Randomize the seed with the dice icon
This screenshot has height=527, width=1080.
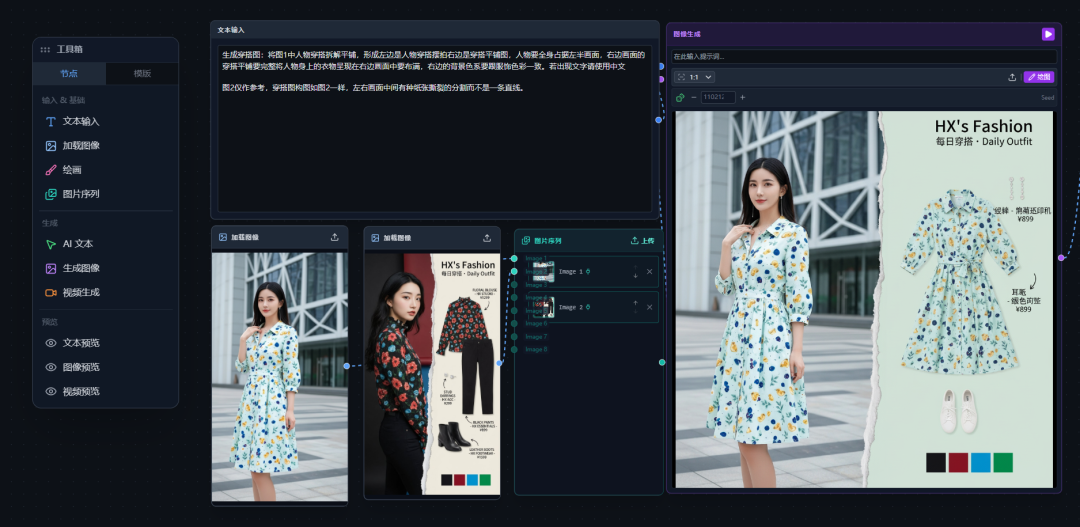(680, 98)
